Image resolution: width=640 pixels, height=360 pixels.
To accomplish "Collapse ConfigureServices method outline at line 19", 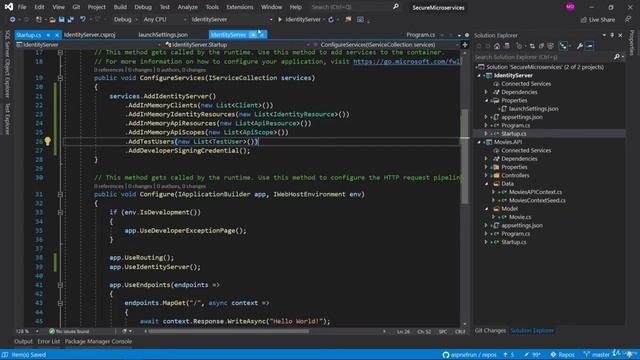I will pos(60,78).
